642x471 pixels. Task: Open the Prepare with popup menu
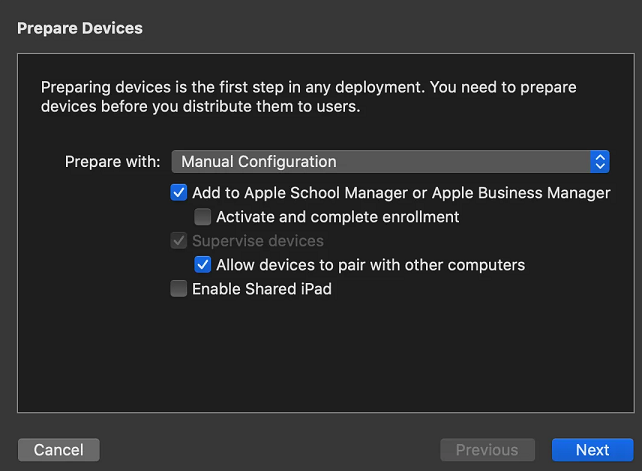[391, 162]
